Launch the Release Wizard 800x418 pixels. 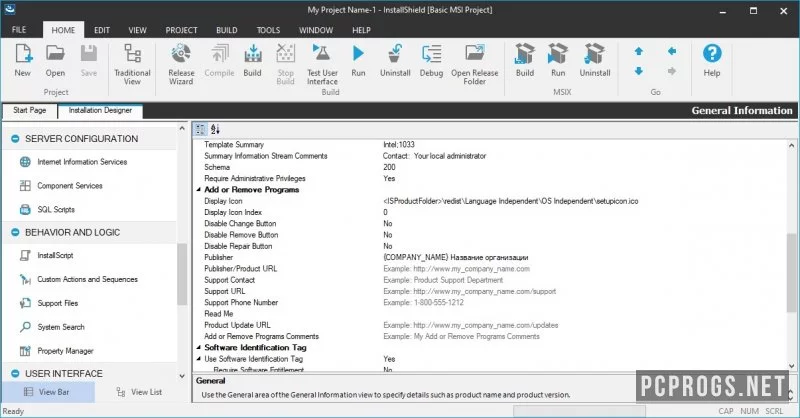tap(181, 64)
